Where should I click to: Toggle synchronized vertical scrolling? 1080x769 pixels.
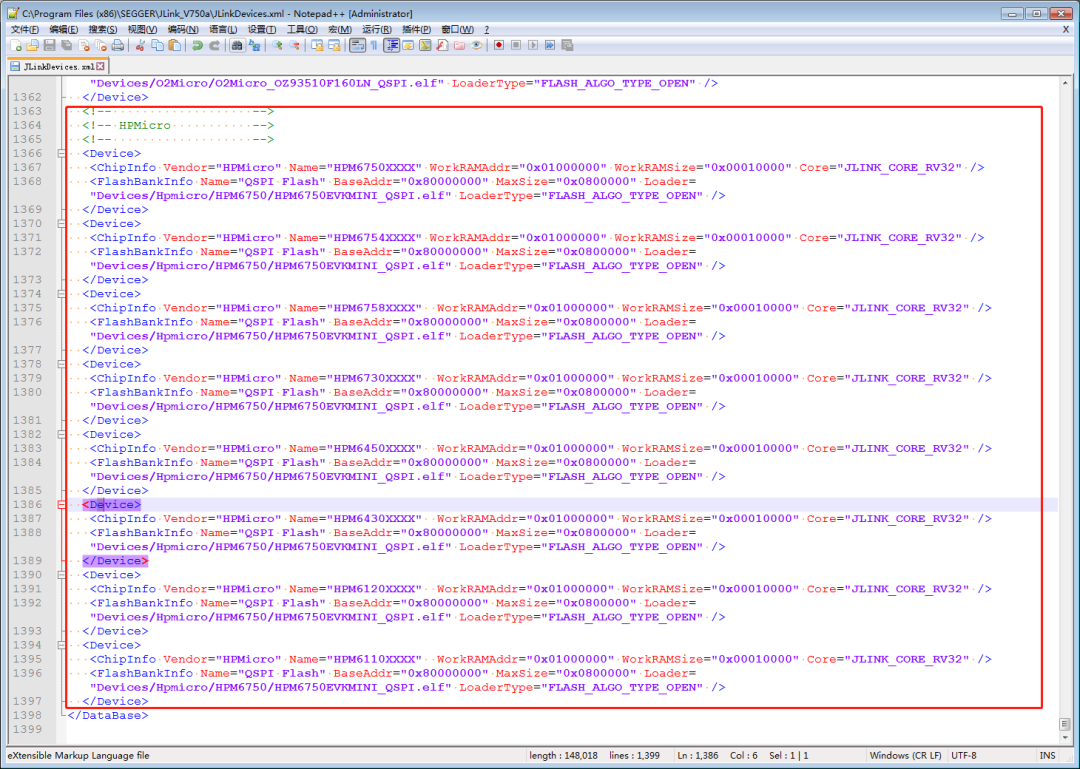pos(319,45)
